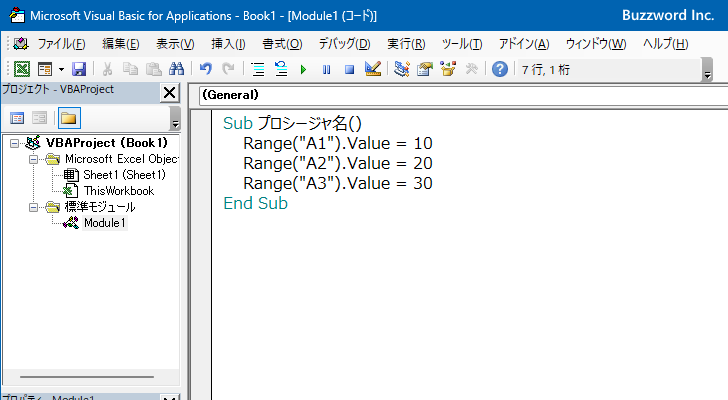Click the Buzzword Inc. title text

(x=668, y=15)
